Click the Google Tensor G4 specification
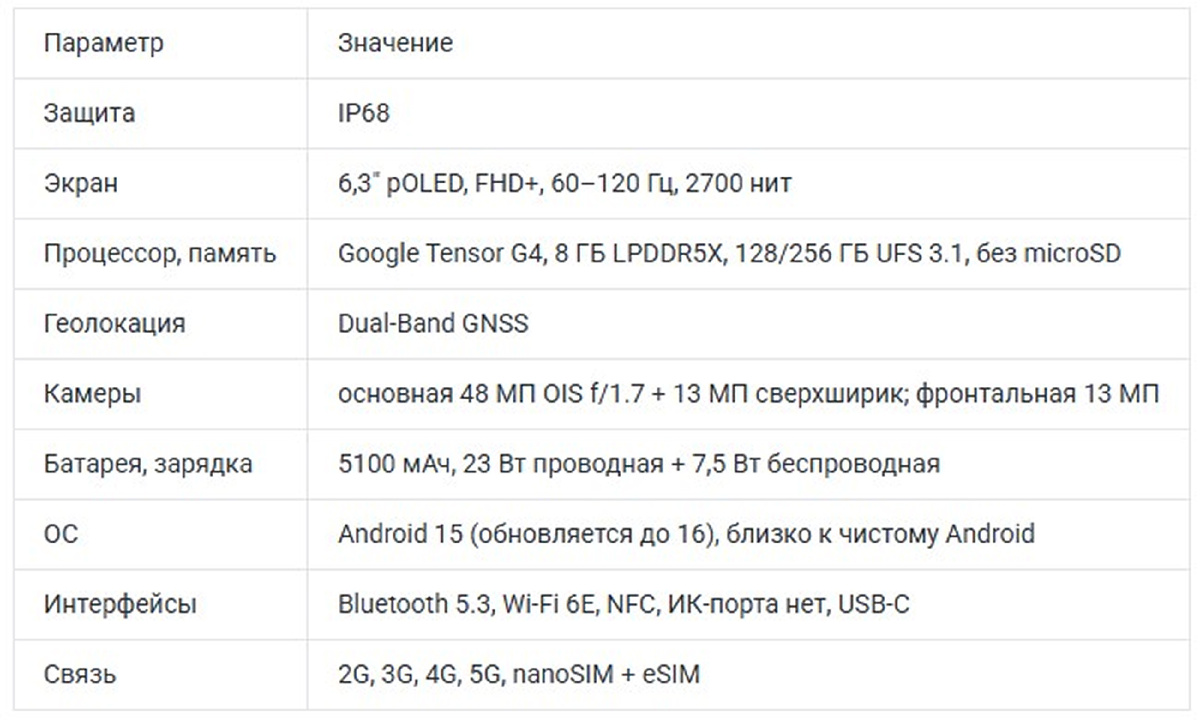Image resolution: width=1200 pixels, height=720 pixels. tap(729, 253)
